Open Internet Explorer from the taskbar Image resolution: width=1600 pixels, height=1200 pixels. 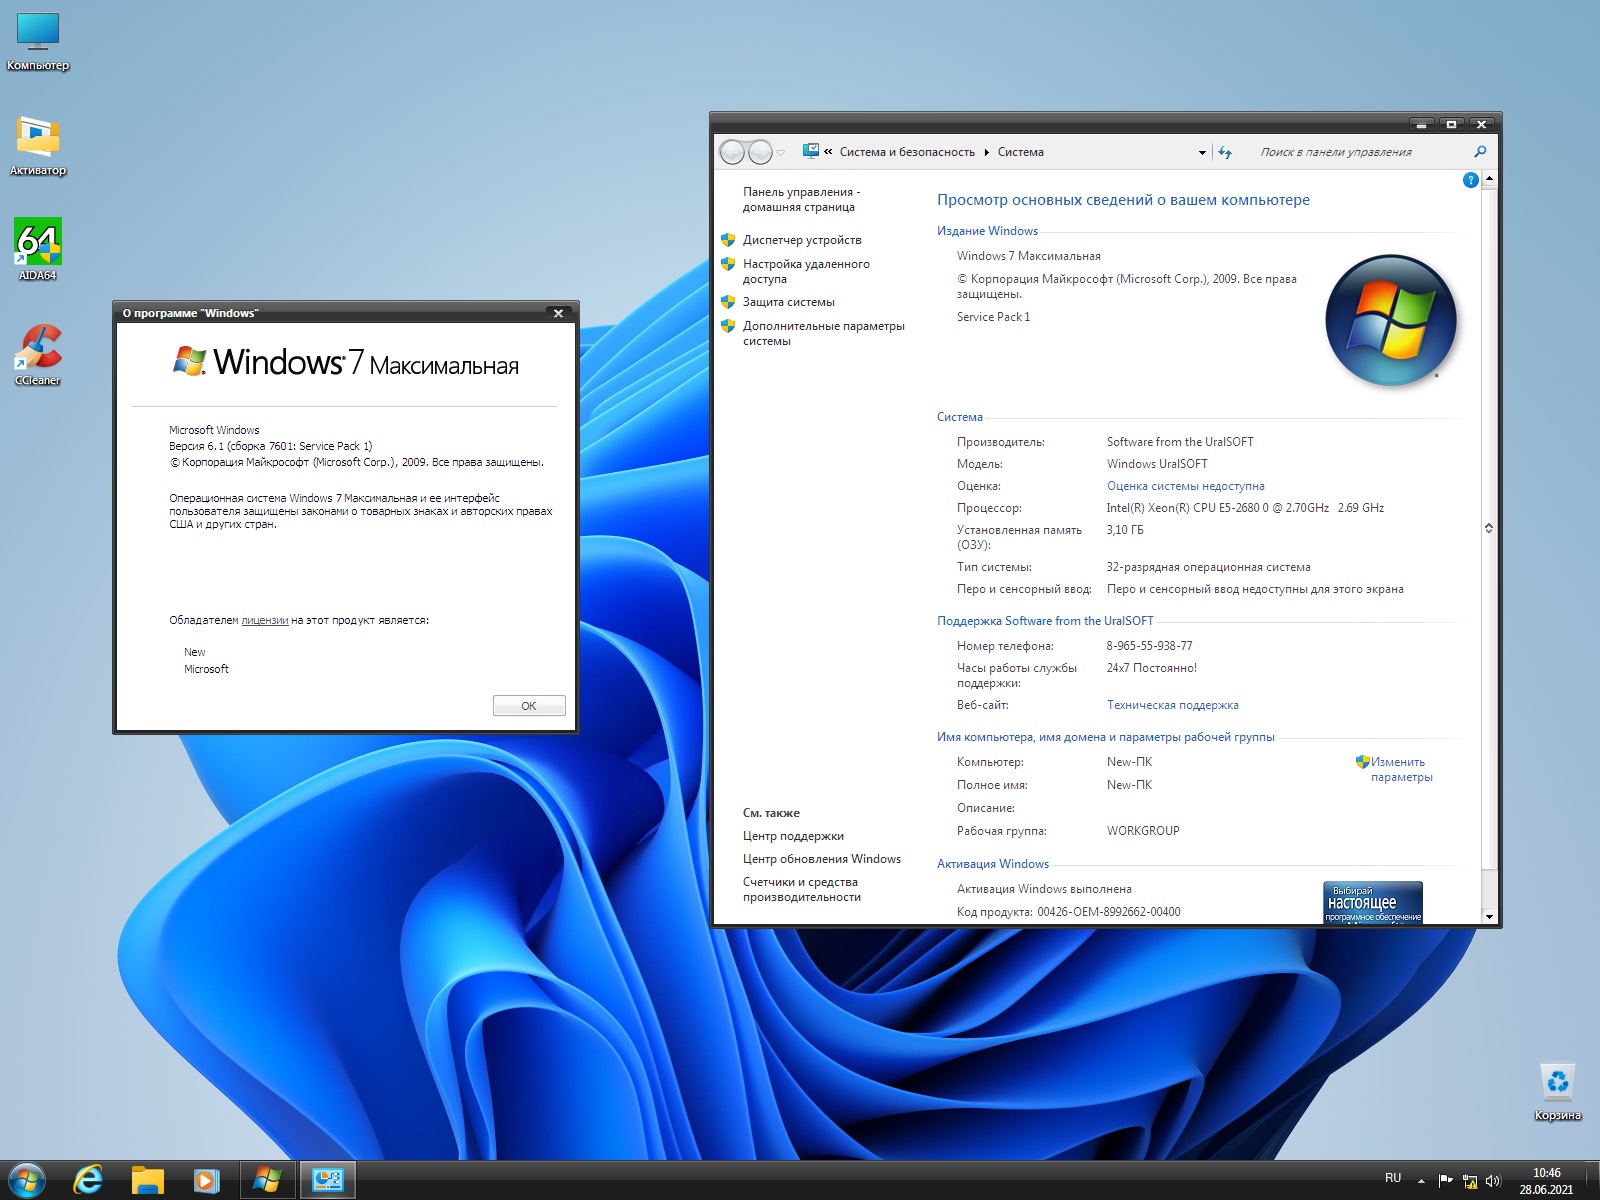88,1180
